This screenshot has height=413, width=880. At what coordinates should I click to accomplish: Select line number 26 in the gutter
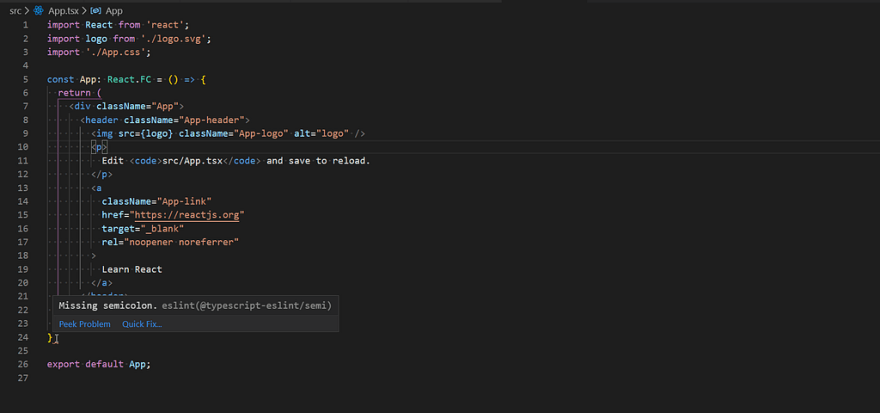(23, 364)
